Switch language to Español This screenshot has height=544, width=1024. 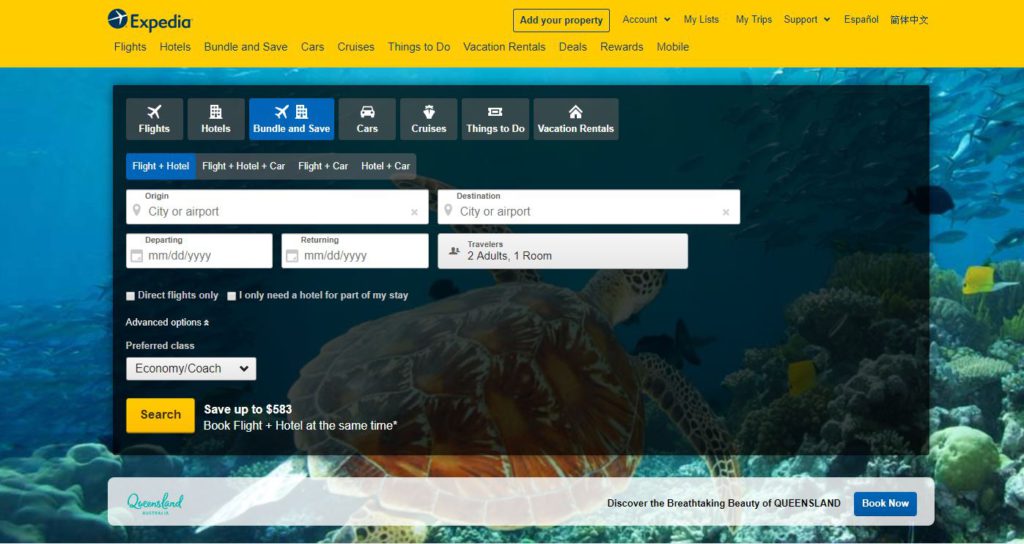(861, 20)
